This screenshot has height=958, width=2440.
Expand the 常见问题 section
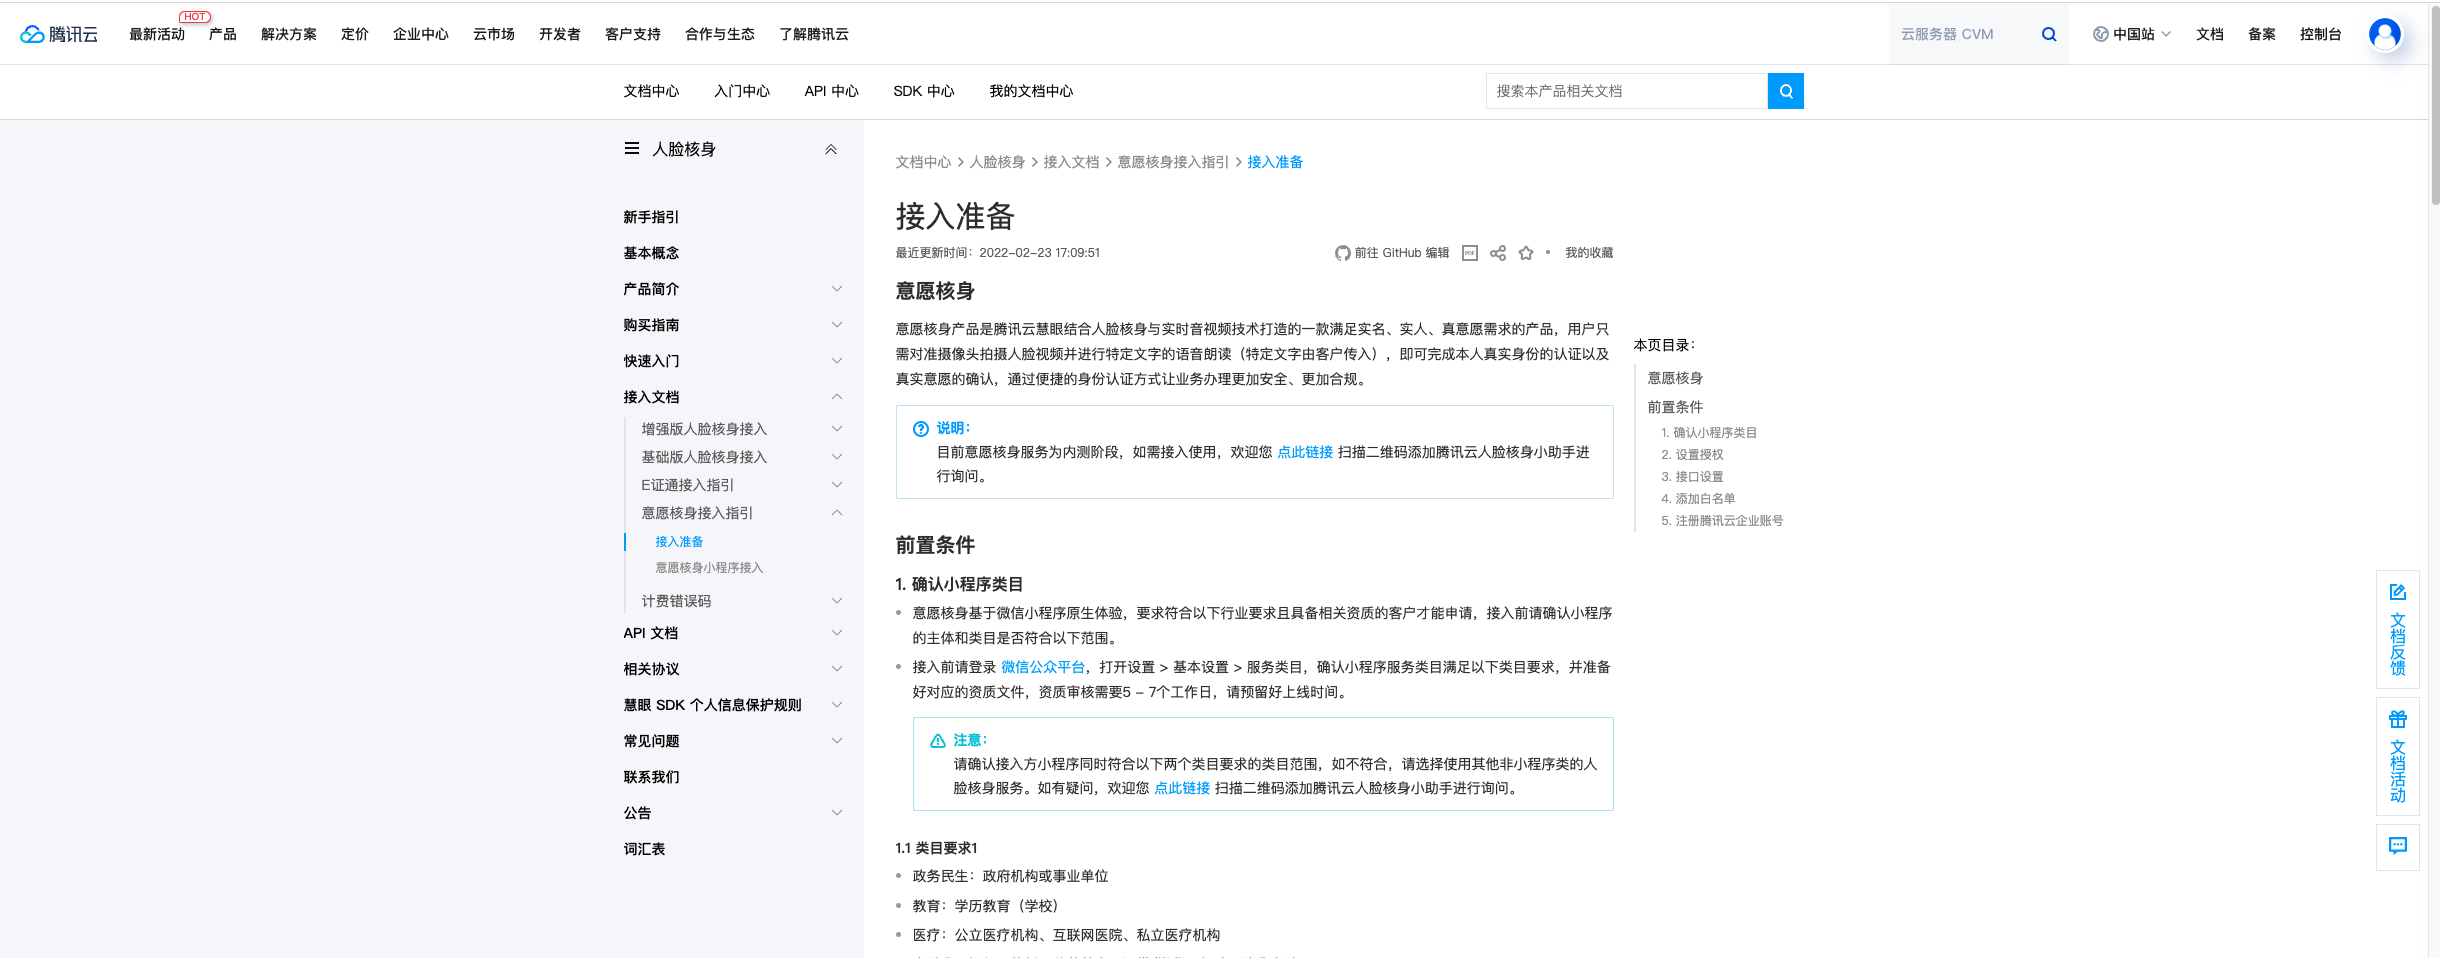click(837, 741)
